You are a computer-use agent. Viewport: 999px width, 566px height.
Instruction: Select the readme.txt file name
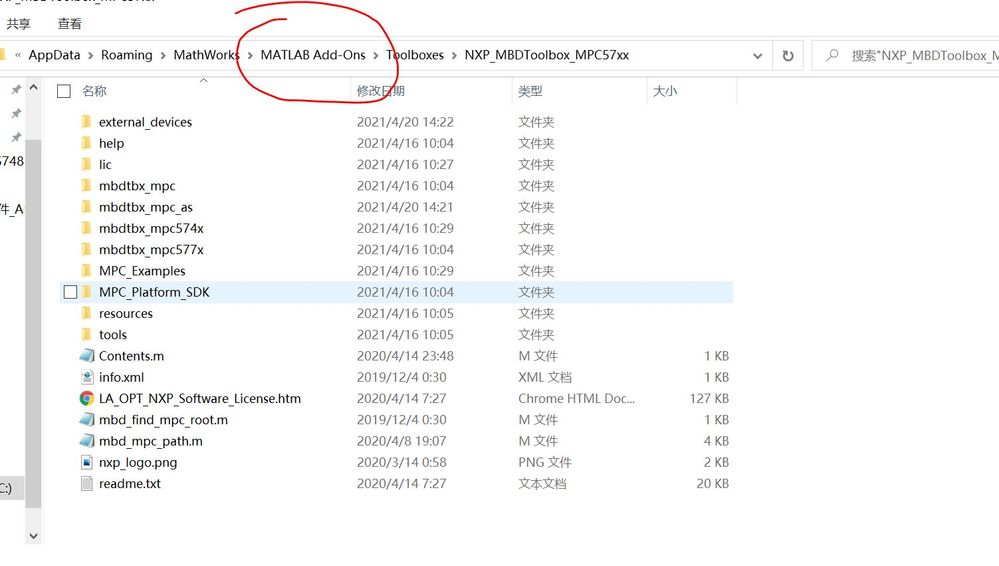(x=130, y=484)
